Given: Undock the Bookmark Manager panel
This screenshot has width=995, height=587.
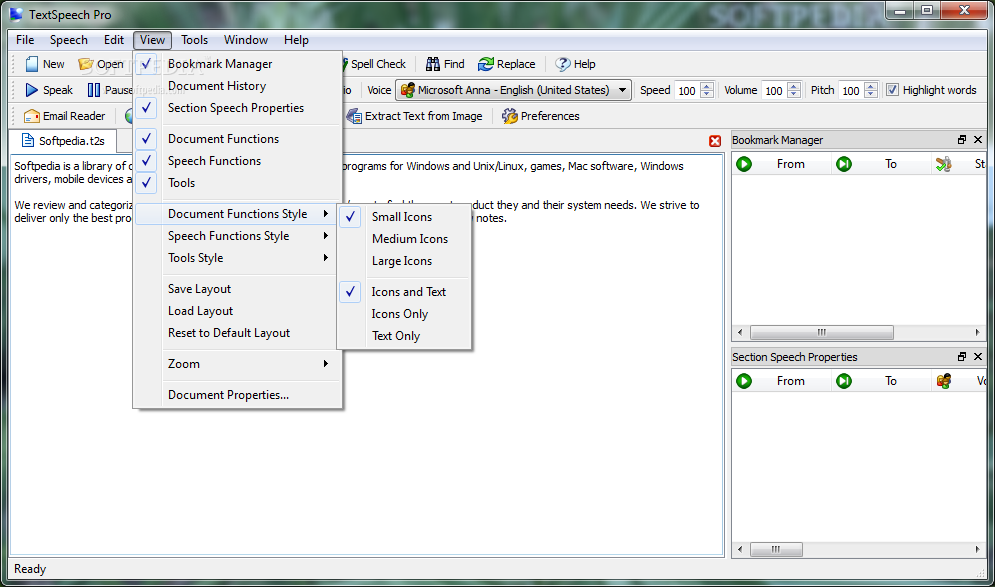Looking at the screenshot, I should coord(962,140).
